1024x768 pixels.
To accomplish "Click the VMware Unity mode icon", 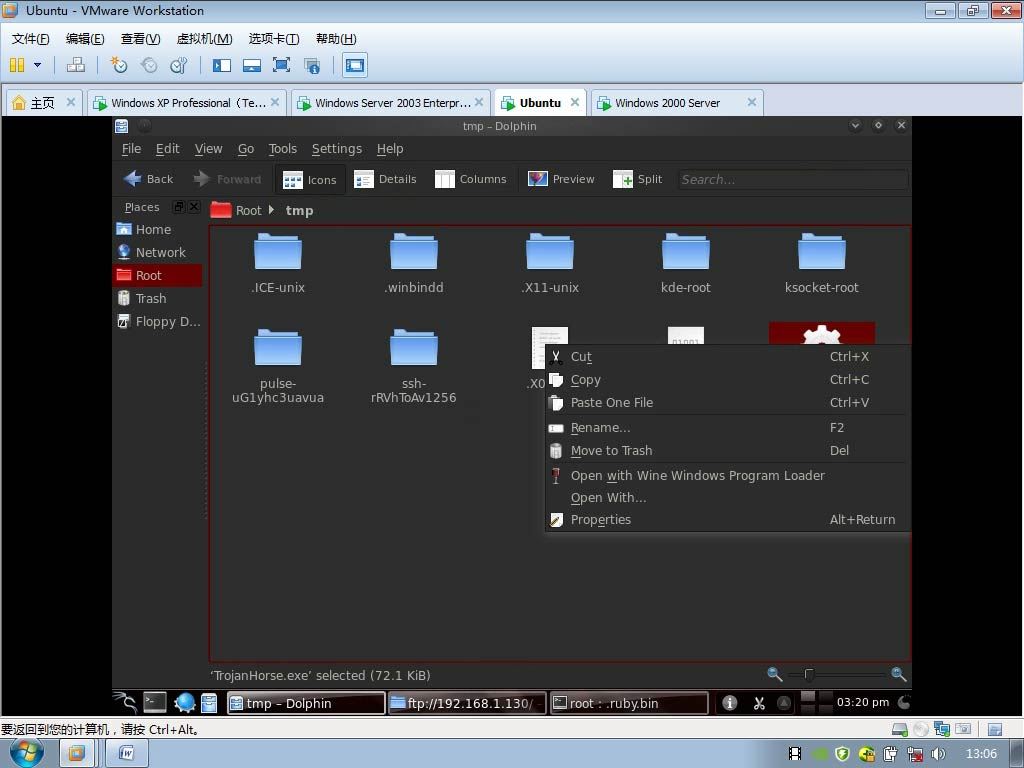I will tap(312, 65).
